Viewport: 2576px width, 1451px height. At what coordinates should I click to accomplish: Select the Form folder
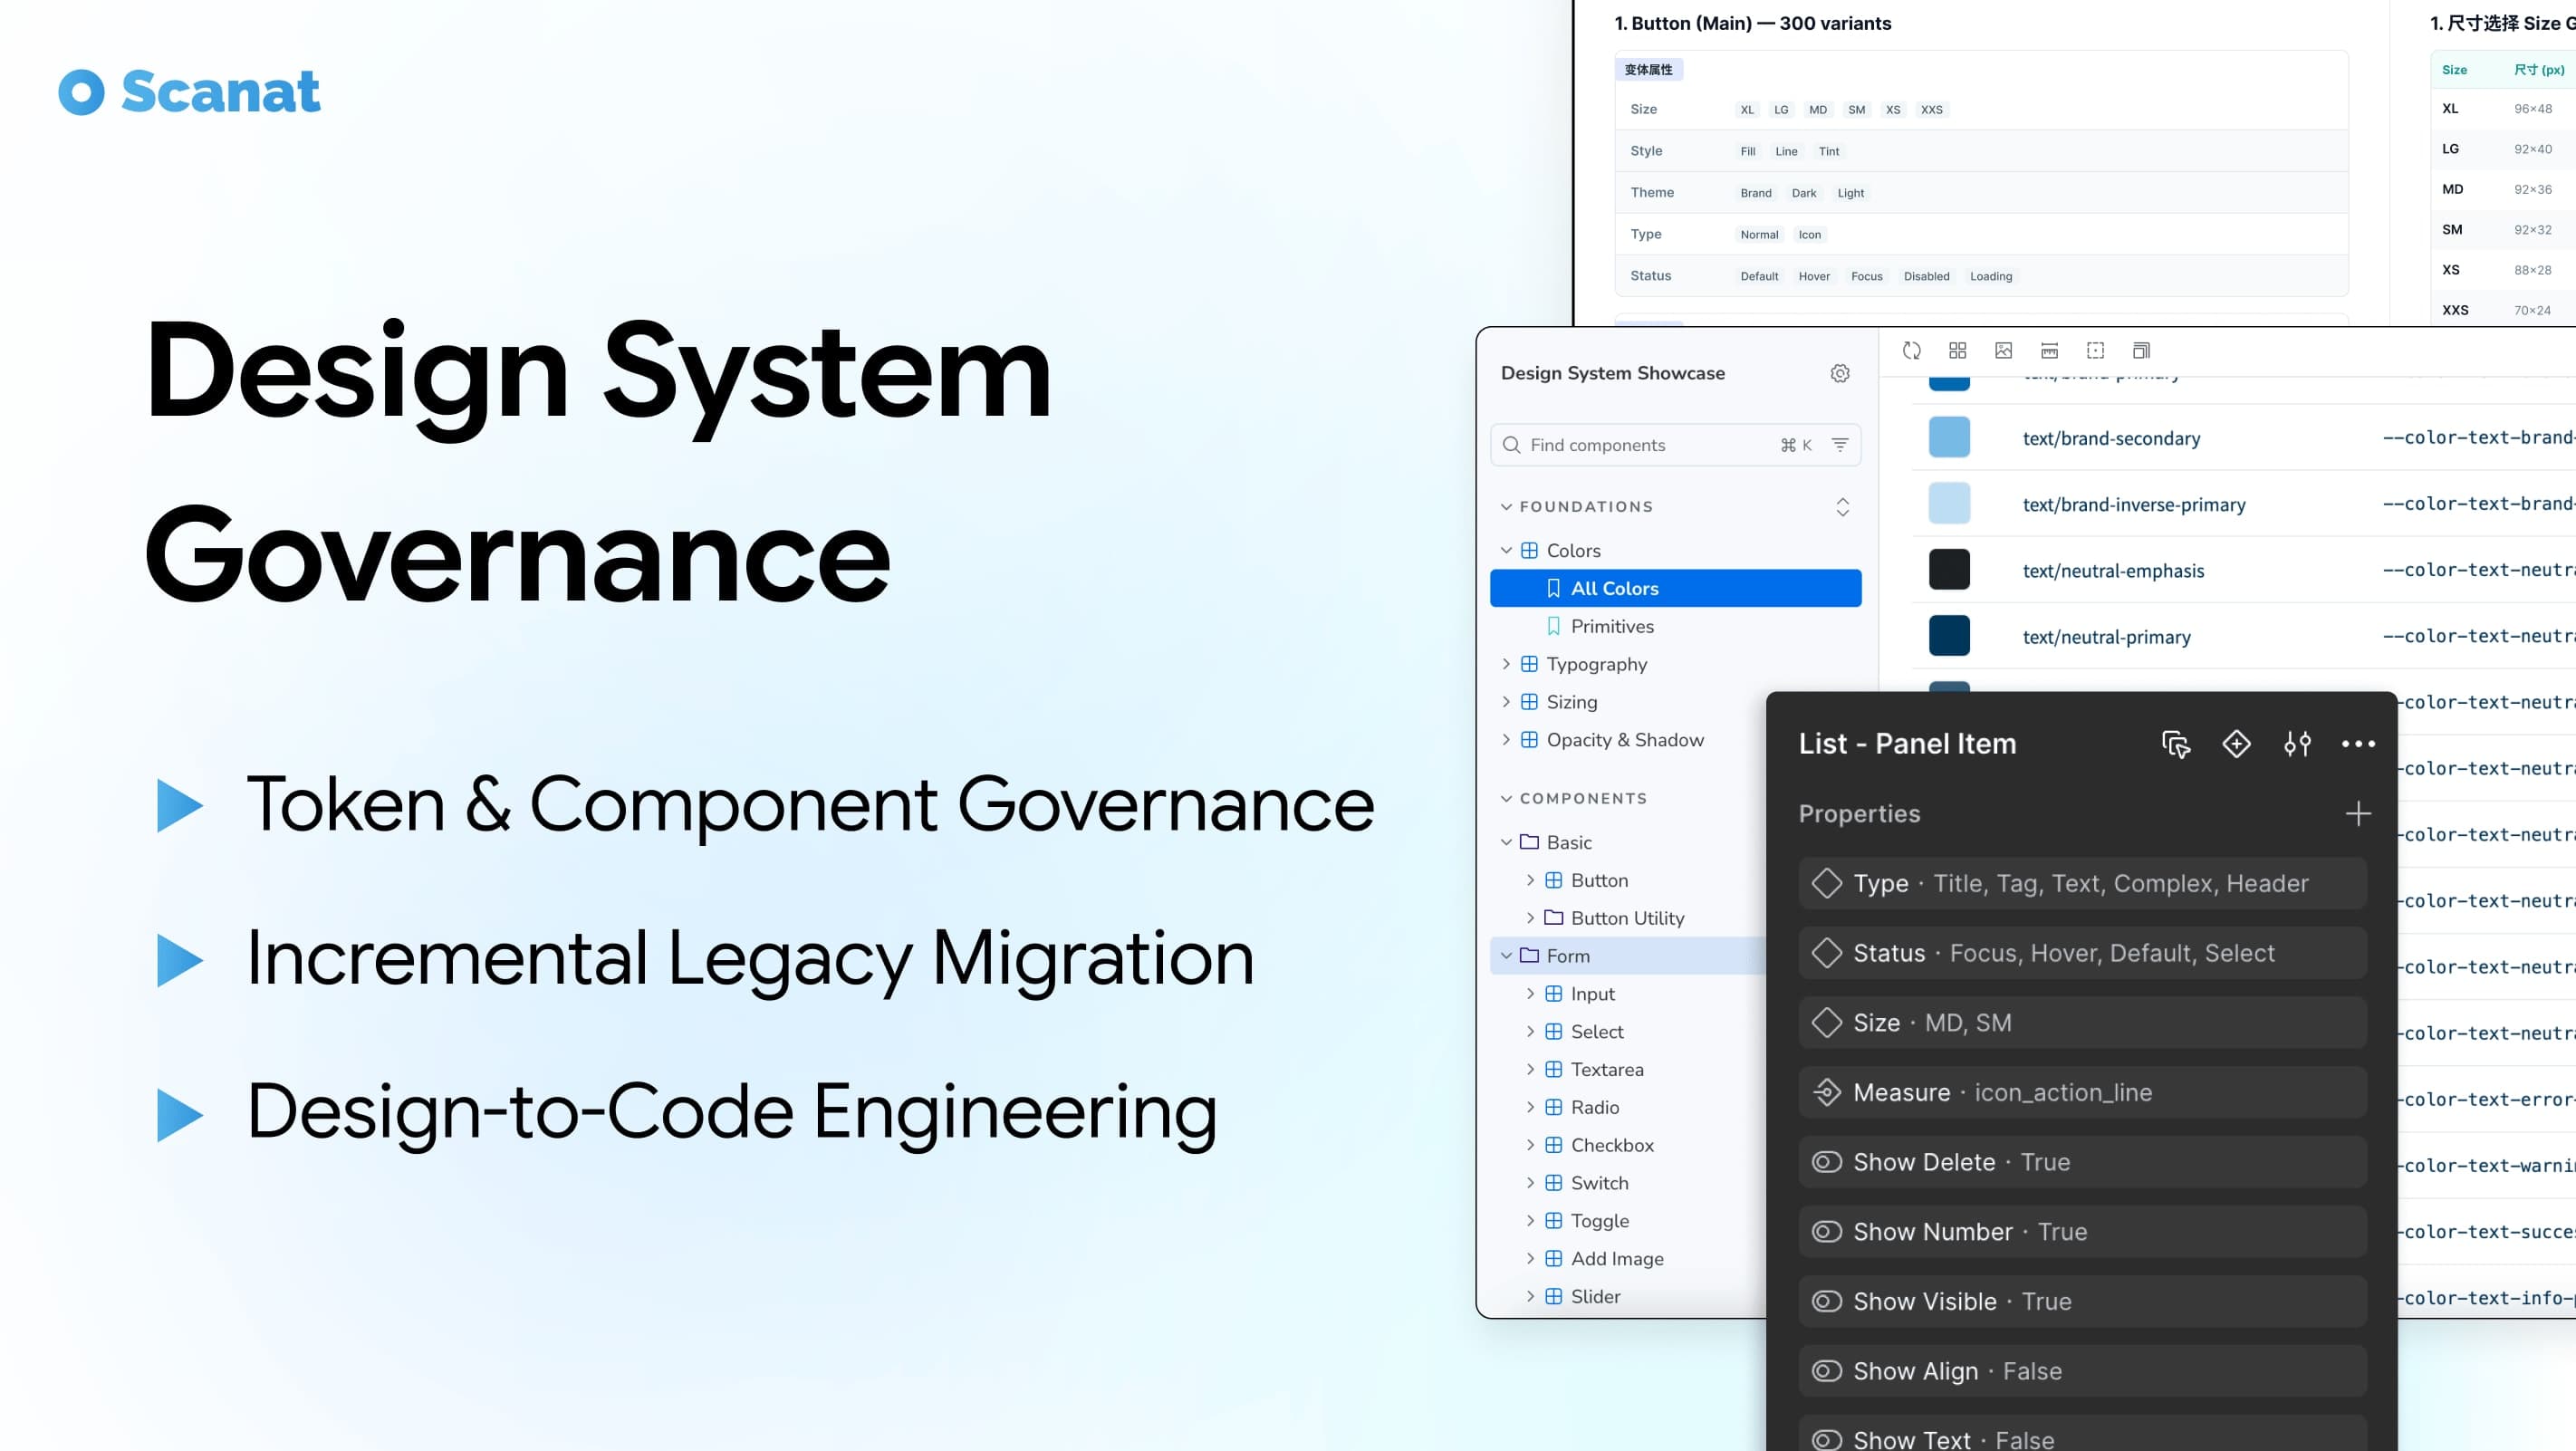1628,956
